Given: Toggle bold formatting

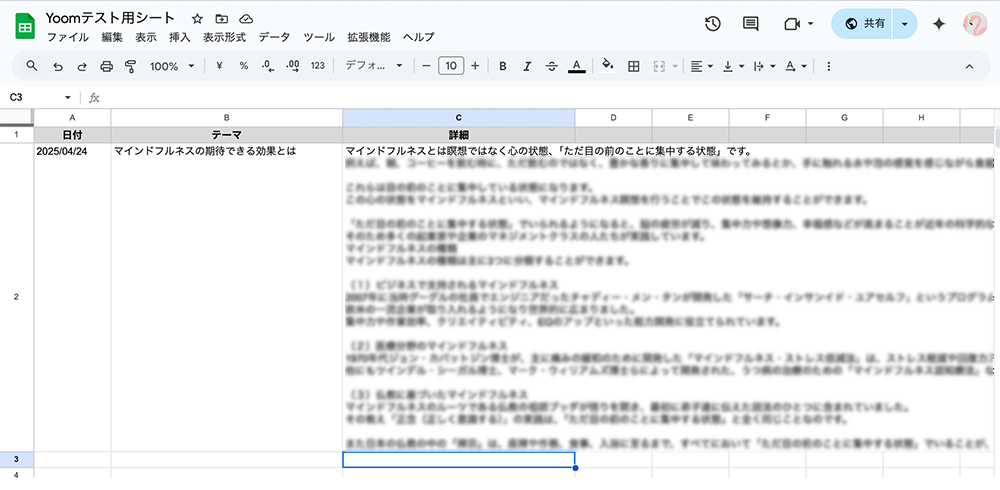Looking at the screenshot, I should (502, 66).
